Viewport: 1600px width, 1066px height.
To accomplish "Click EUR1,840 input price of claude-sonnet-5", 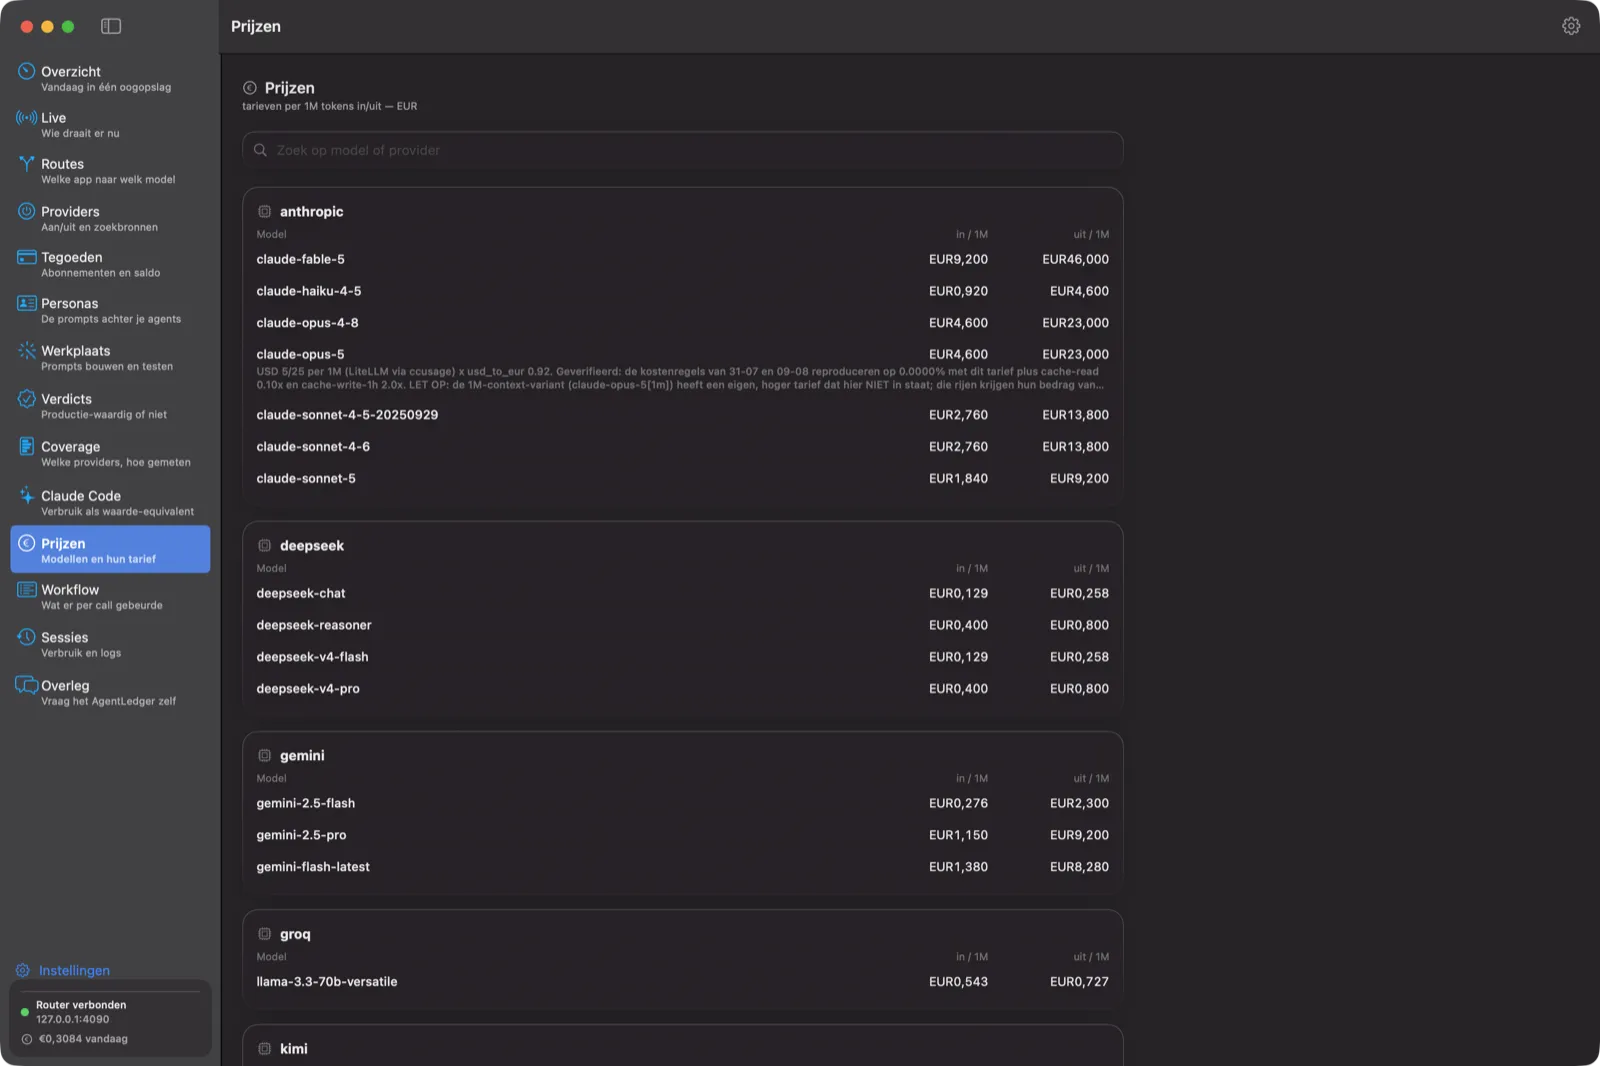I will [958, 479].
